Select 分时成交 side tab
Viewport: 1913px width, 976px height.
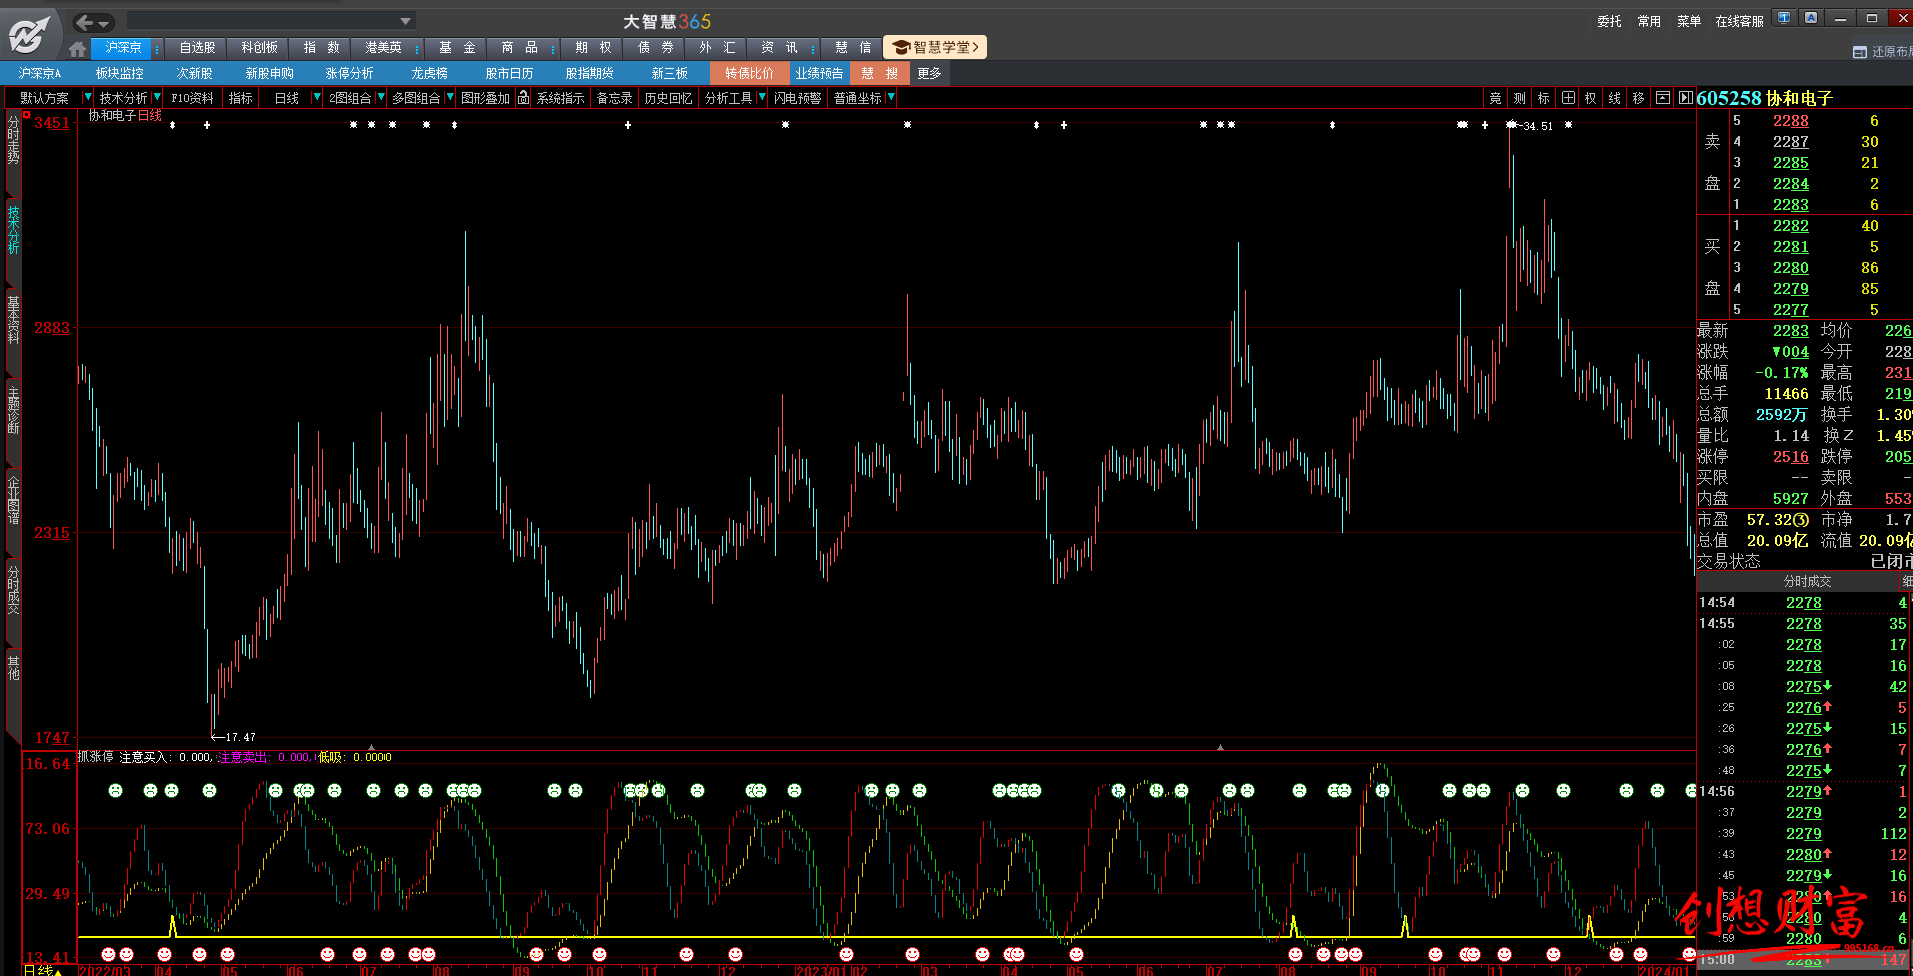click(13, 590)
